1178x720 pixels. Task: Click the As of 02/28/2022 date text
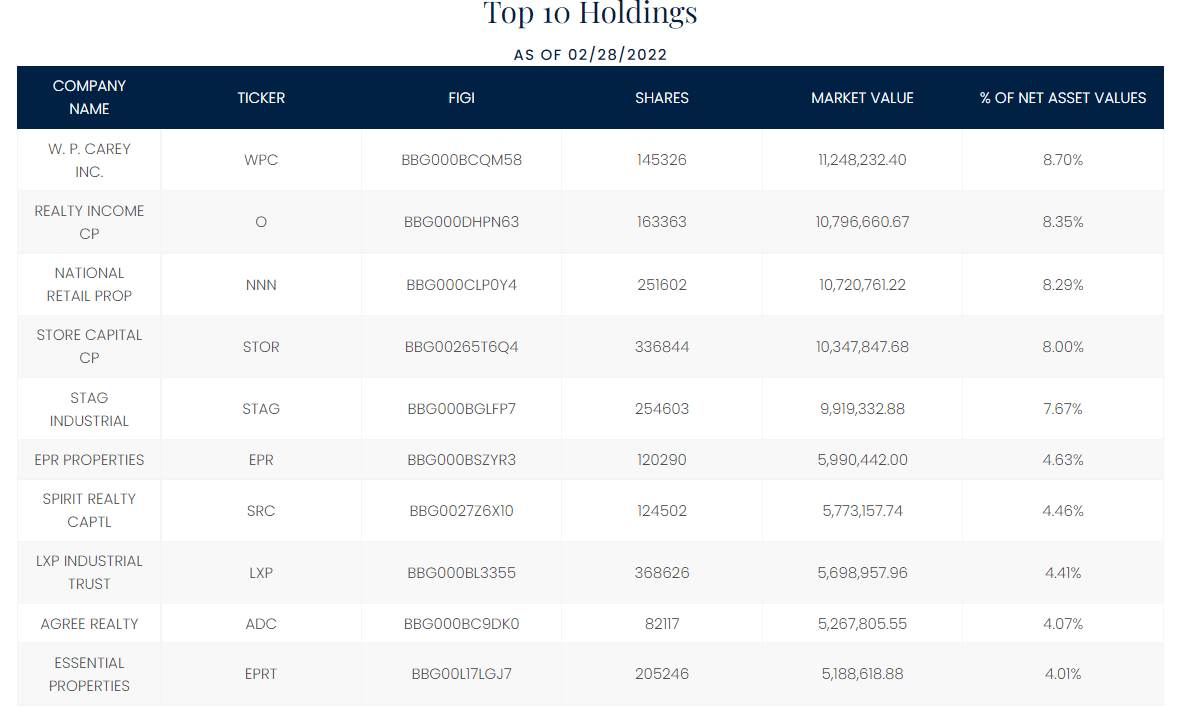590,54
